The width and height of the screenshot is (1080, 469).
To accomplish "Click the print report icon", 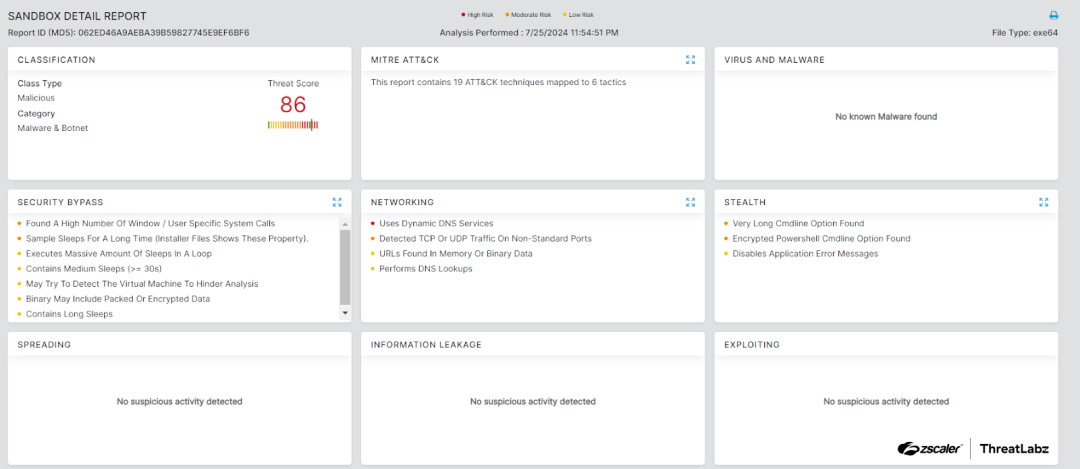I will [1053, 15].
